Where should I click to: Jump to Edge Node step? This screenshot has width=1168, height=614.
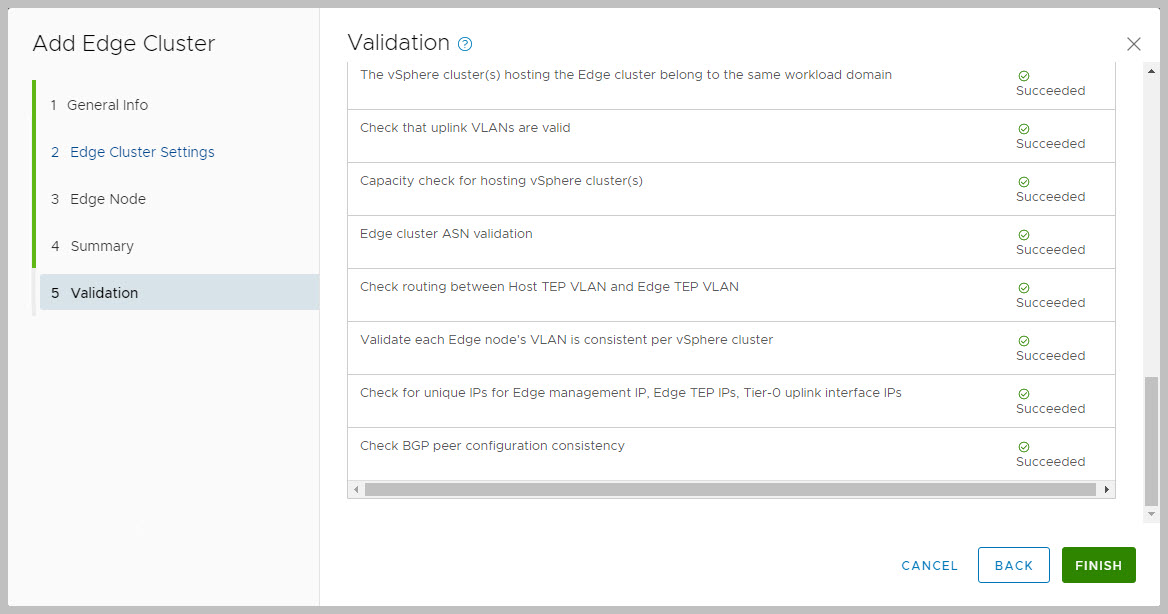pos(108,199)
